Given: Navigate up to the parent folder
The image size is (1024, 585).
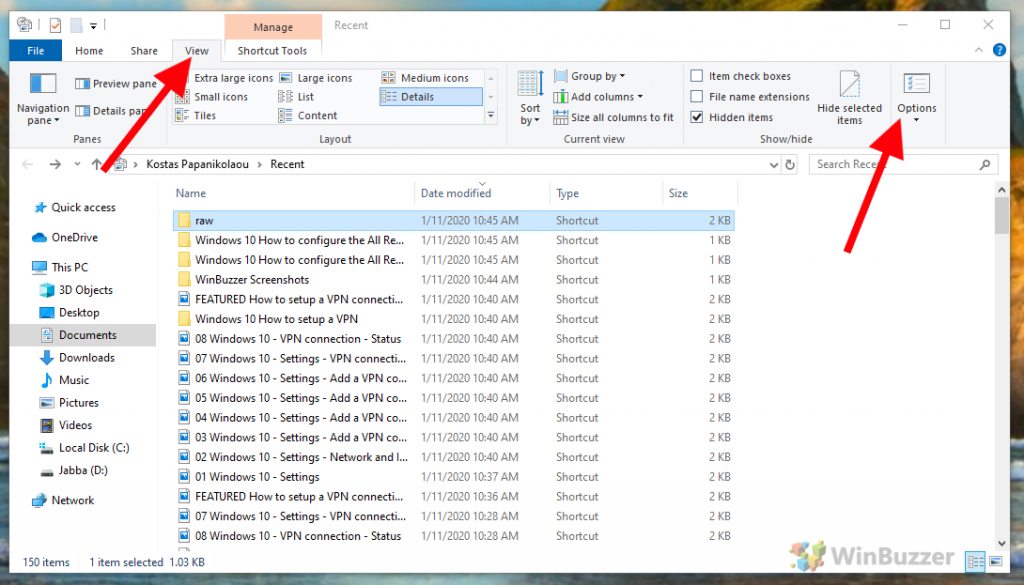Looking at the screenshot, I should (98, 163).
